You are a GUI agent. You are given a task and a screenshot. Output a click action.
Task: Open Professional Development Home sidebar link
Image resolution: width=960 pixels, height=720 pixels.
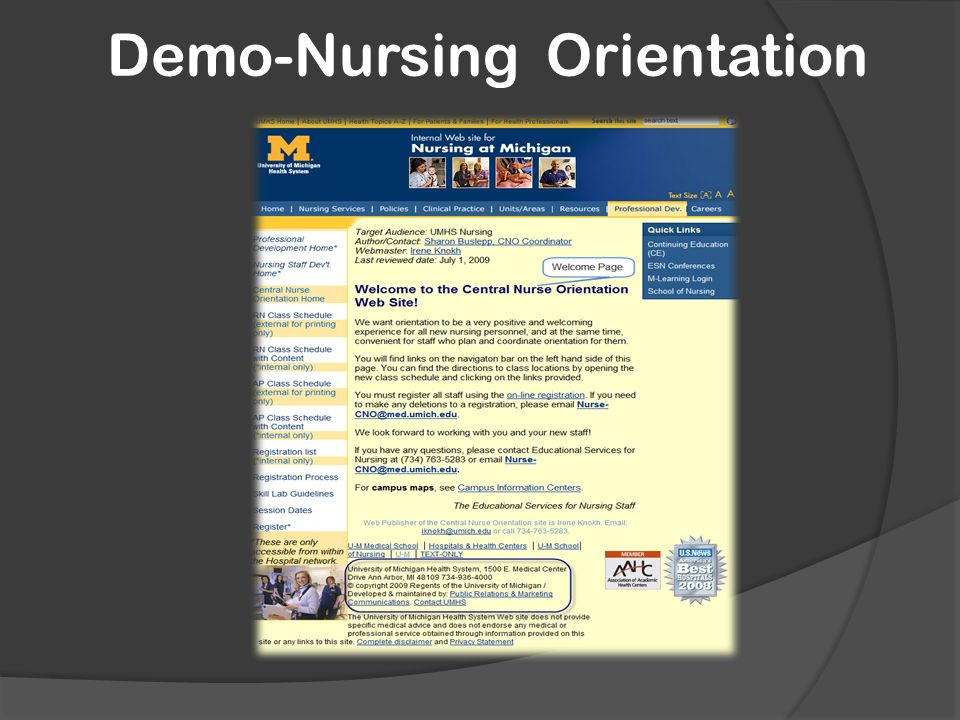295,244
